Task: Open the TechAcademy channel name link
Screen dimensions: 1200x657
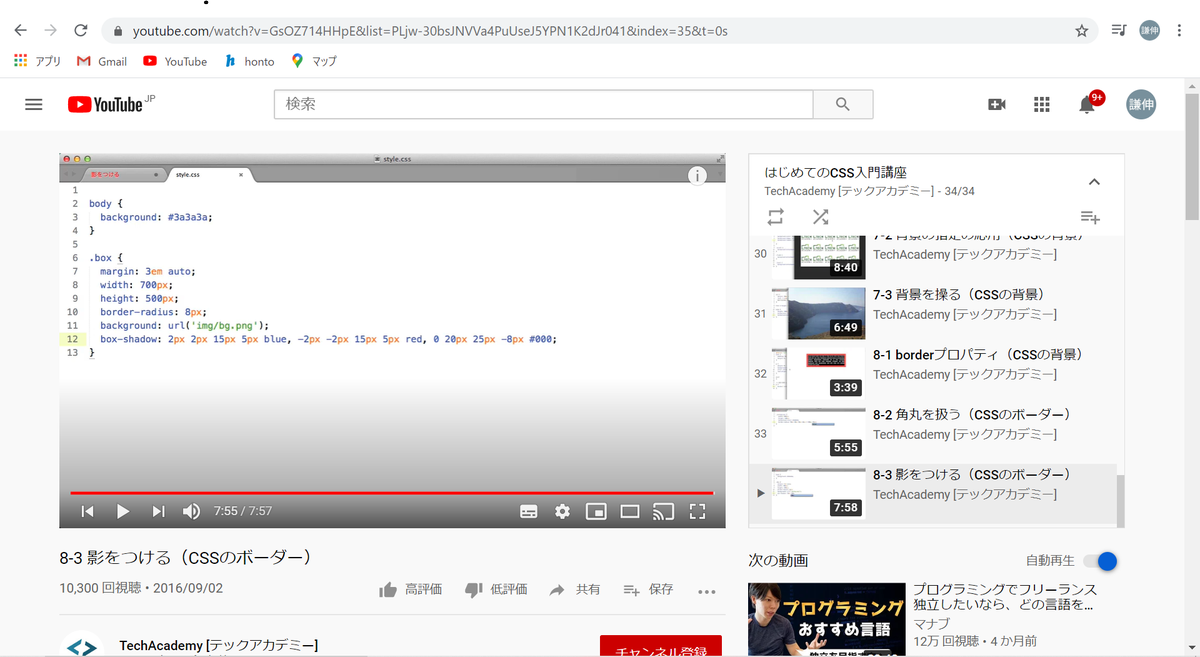Action: [218, 646]
